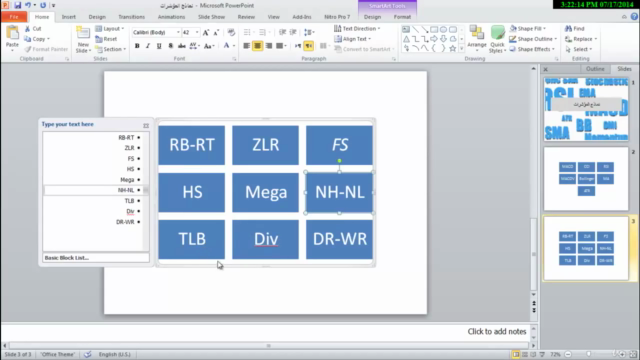640x360 pixels.
Task: Toggle Bold formatting
Action: click(137, 46)
